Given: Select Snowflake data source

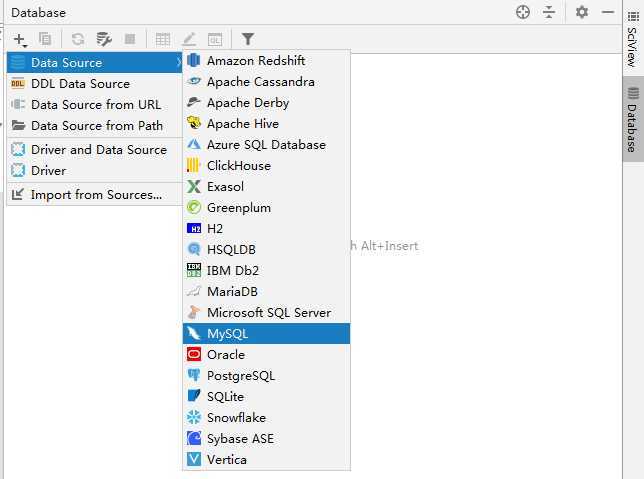Looking at the screenshot, I should pyautogui.click(x=267, y=417).
